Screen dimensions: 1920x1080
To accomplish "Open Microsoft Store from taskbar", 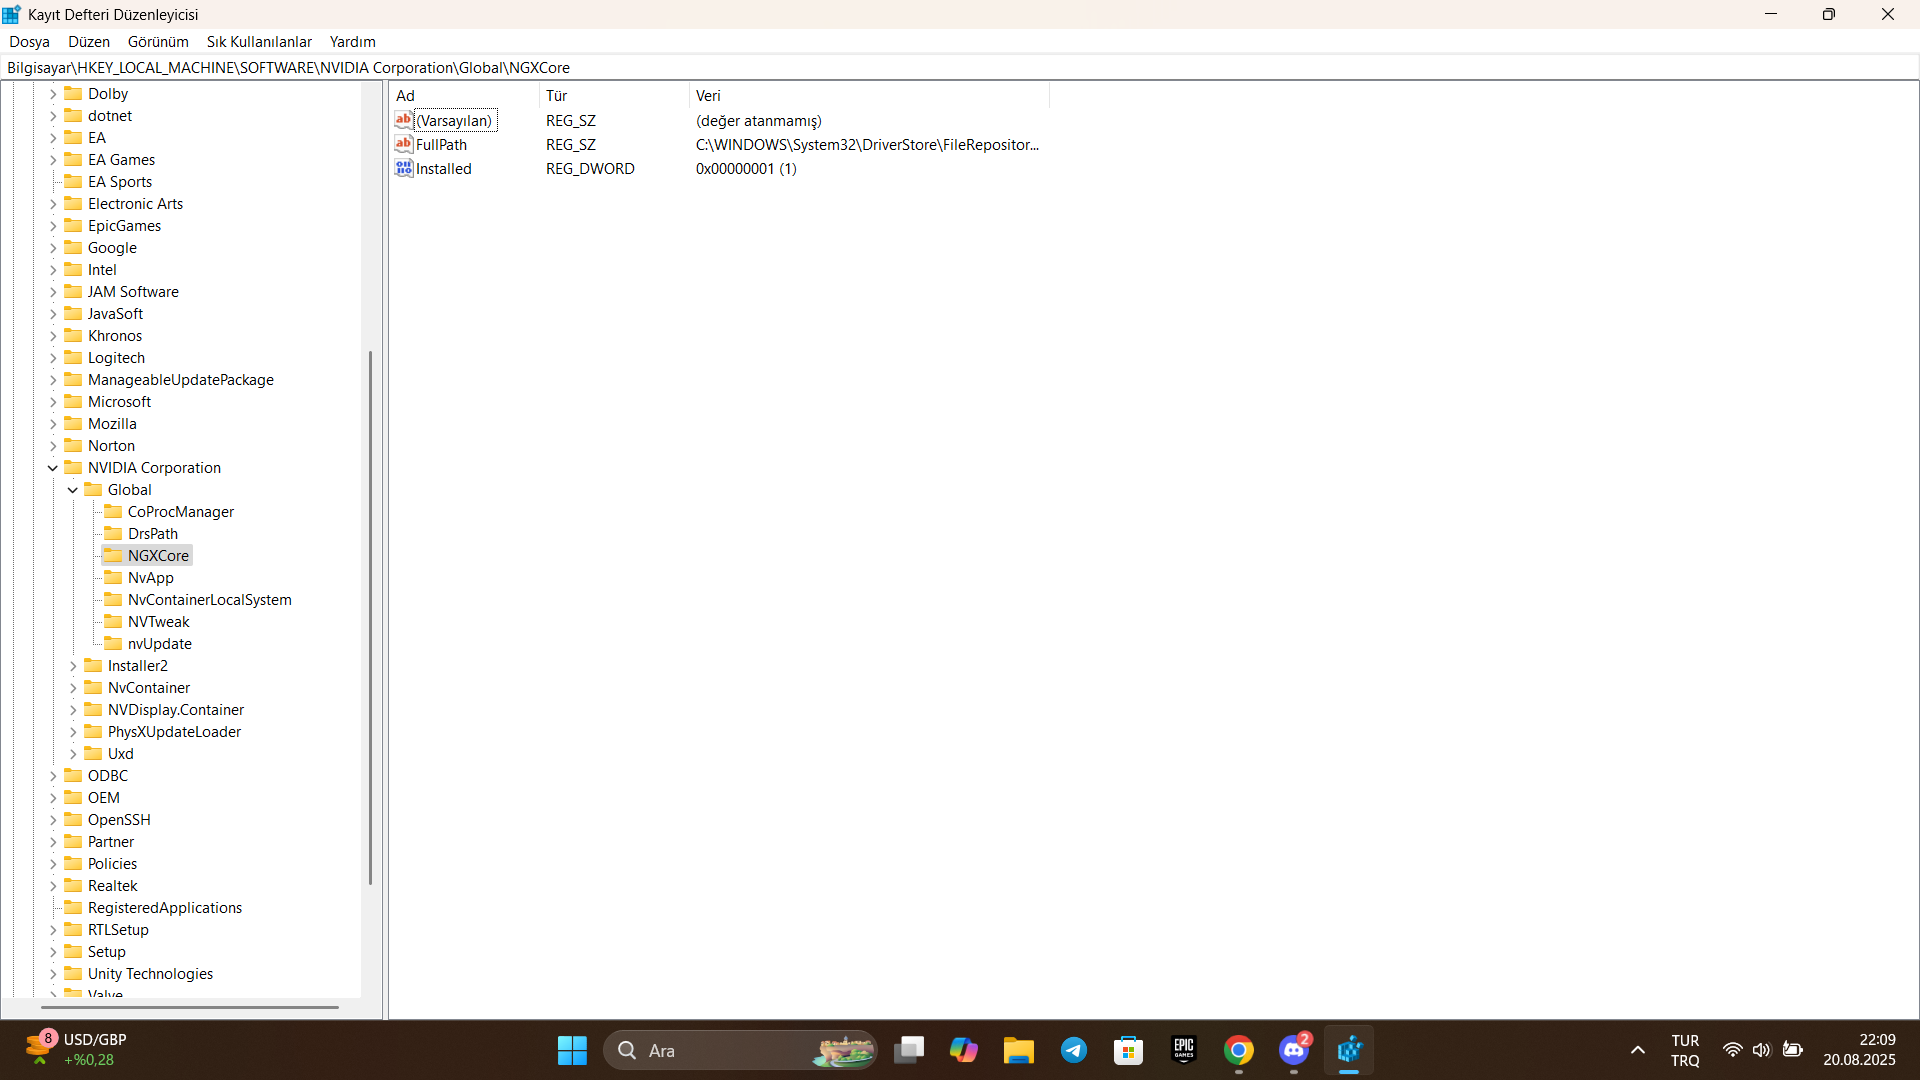I will pyautogui.click(x=1129, y=1050).
